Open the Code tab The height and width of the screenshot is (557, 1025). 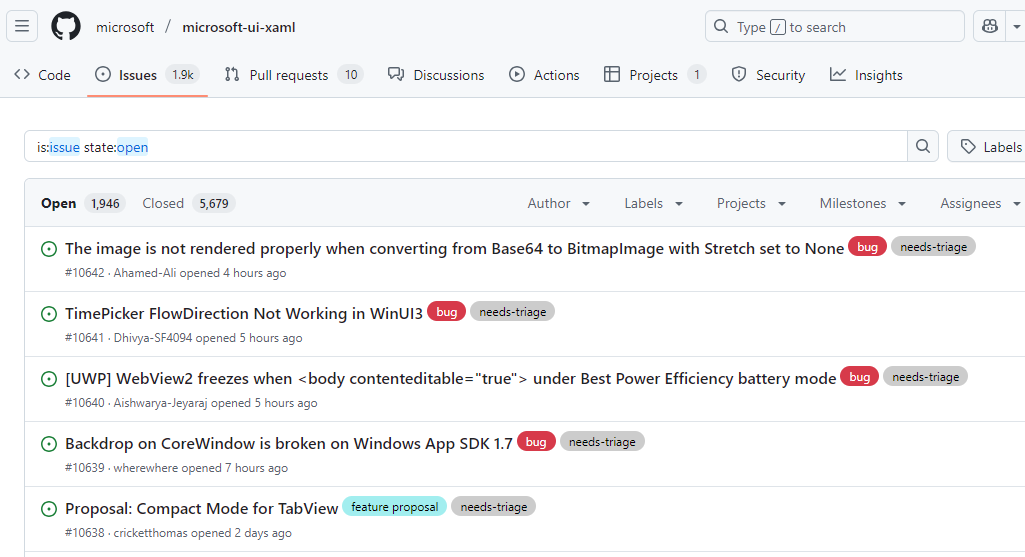(42, 75)
